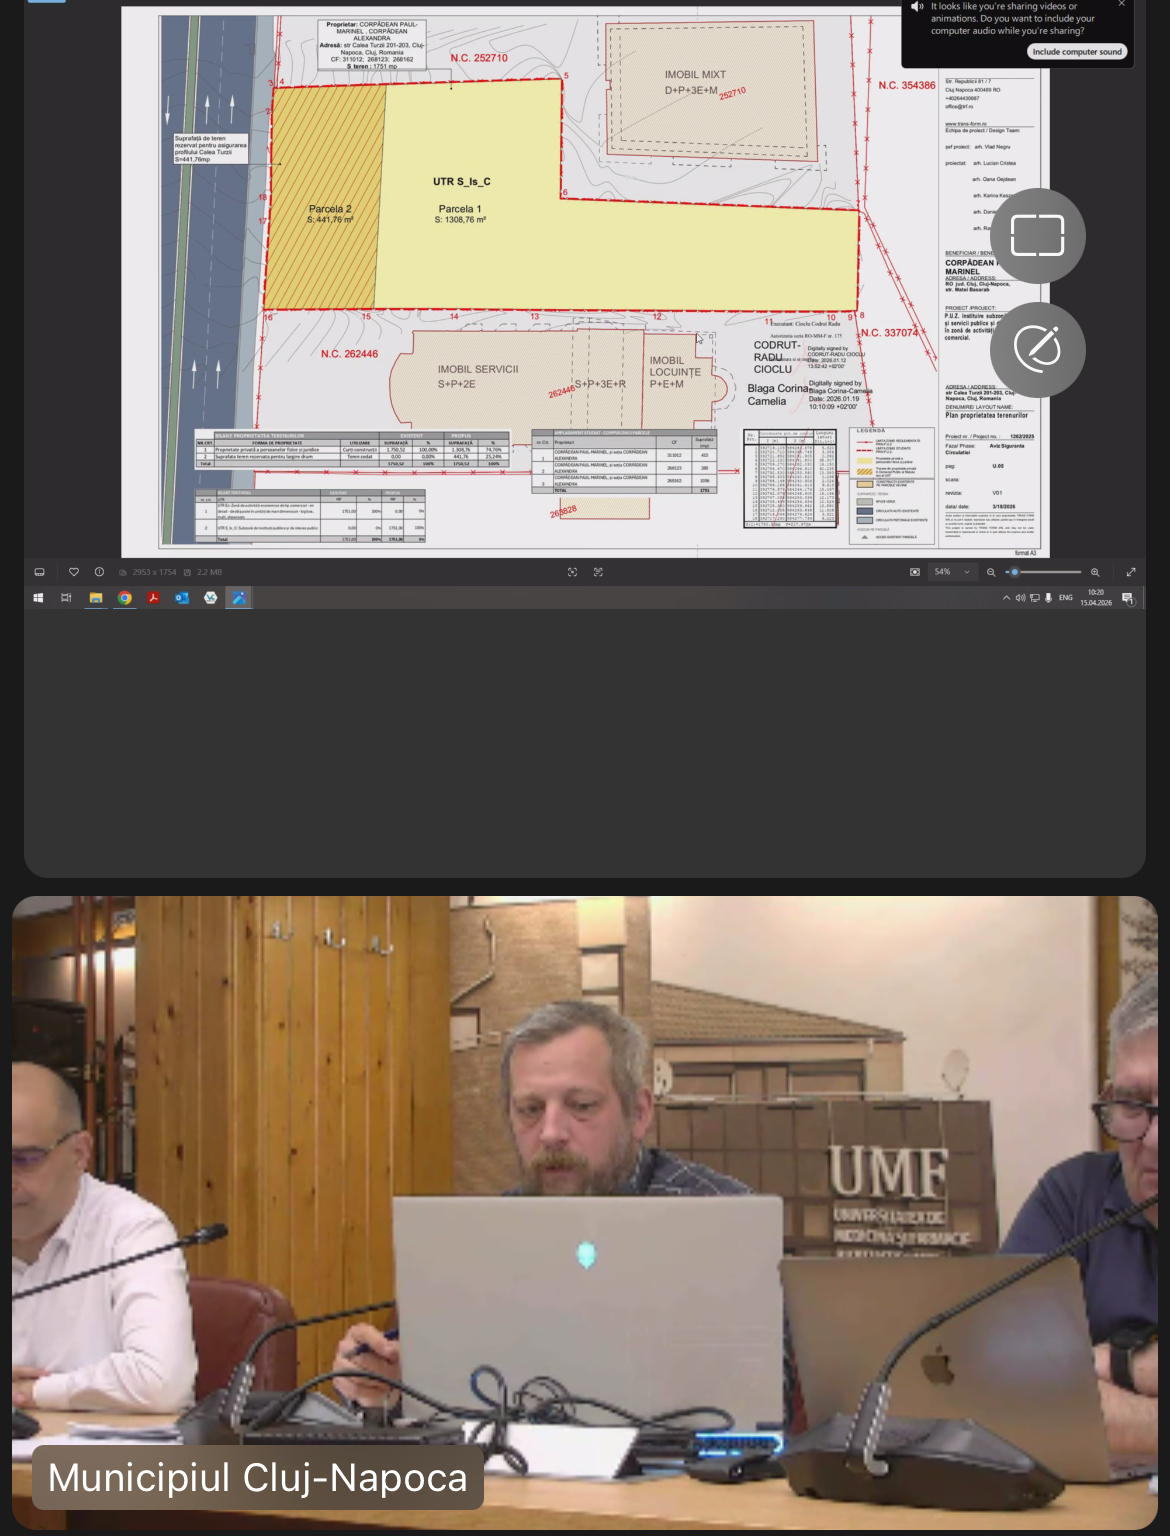Expand the system tray hidden icons chevron

click(1006, 598)
